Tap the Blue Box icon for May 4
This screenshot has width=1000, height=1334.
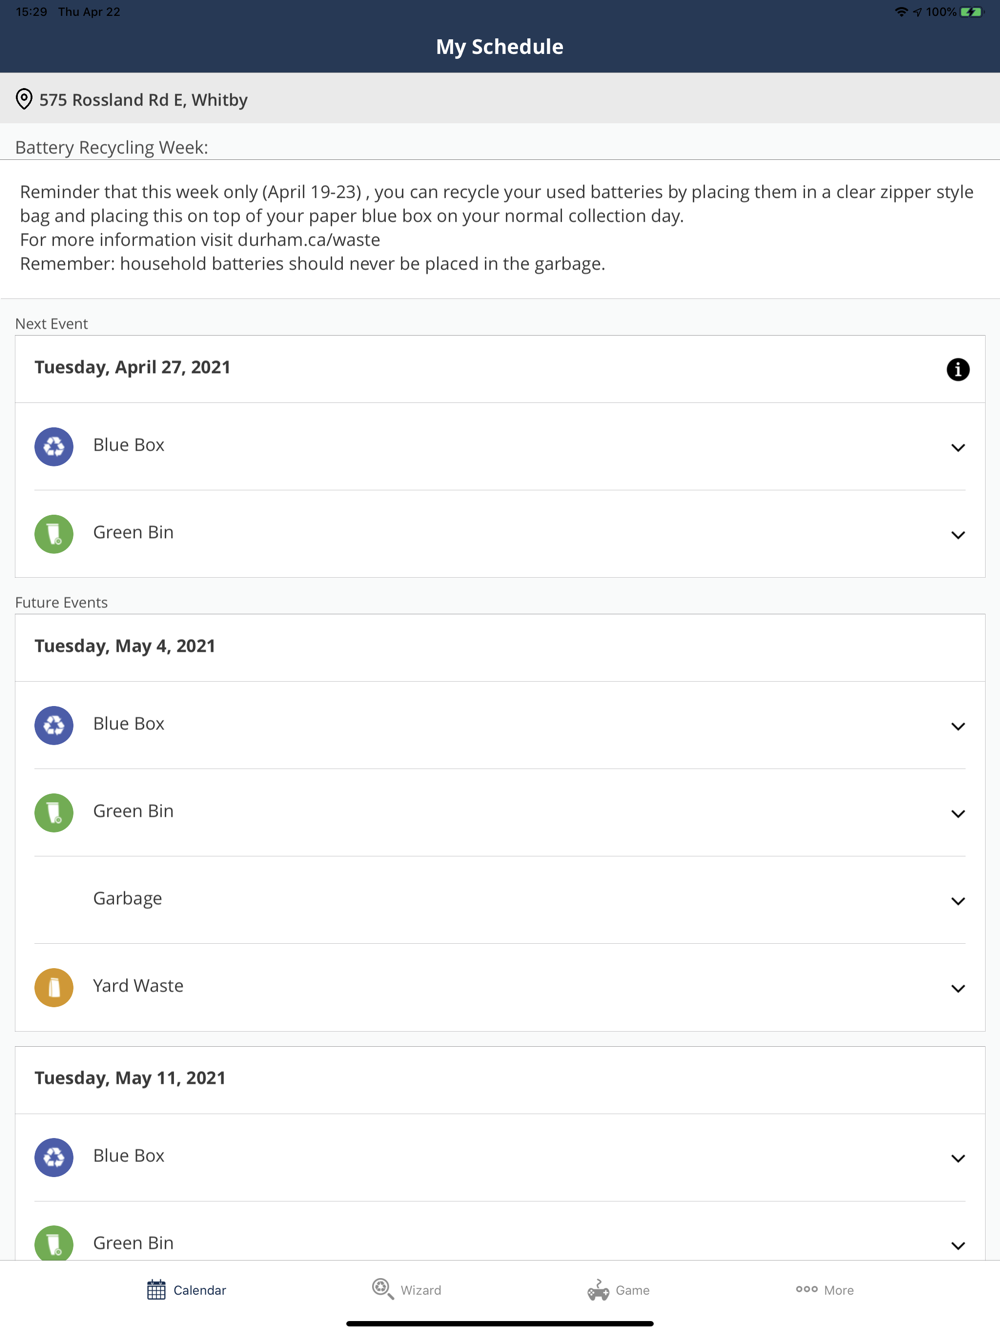pyautogui.click(x=54, y=725)
